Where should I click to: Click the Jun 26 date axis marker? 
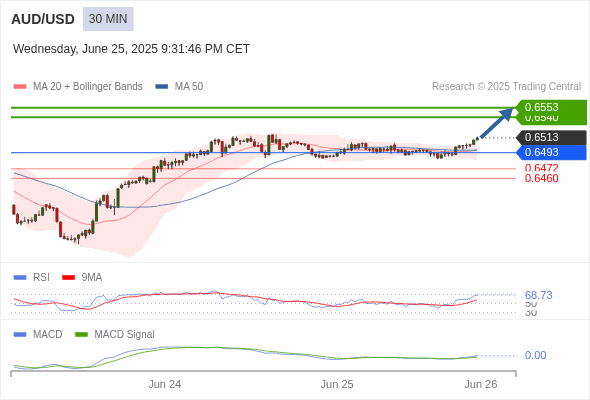pyautogui.click(x=481, y=384)
